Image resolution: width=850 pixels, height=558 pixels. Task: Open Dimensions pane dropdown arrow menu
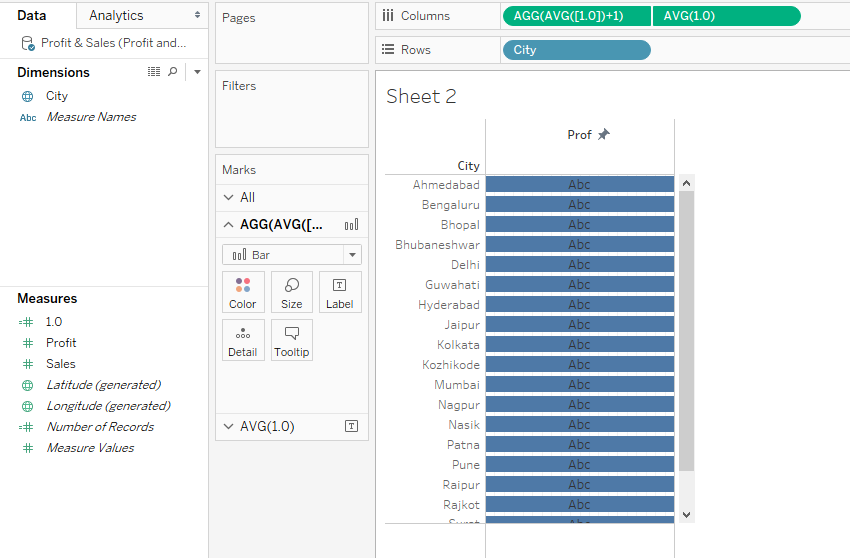(197, 72)
